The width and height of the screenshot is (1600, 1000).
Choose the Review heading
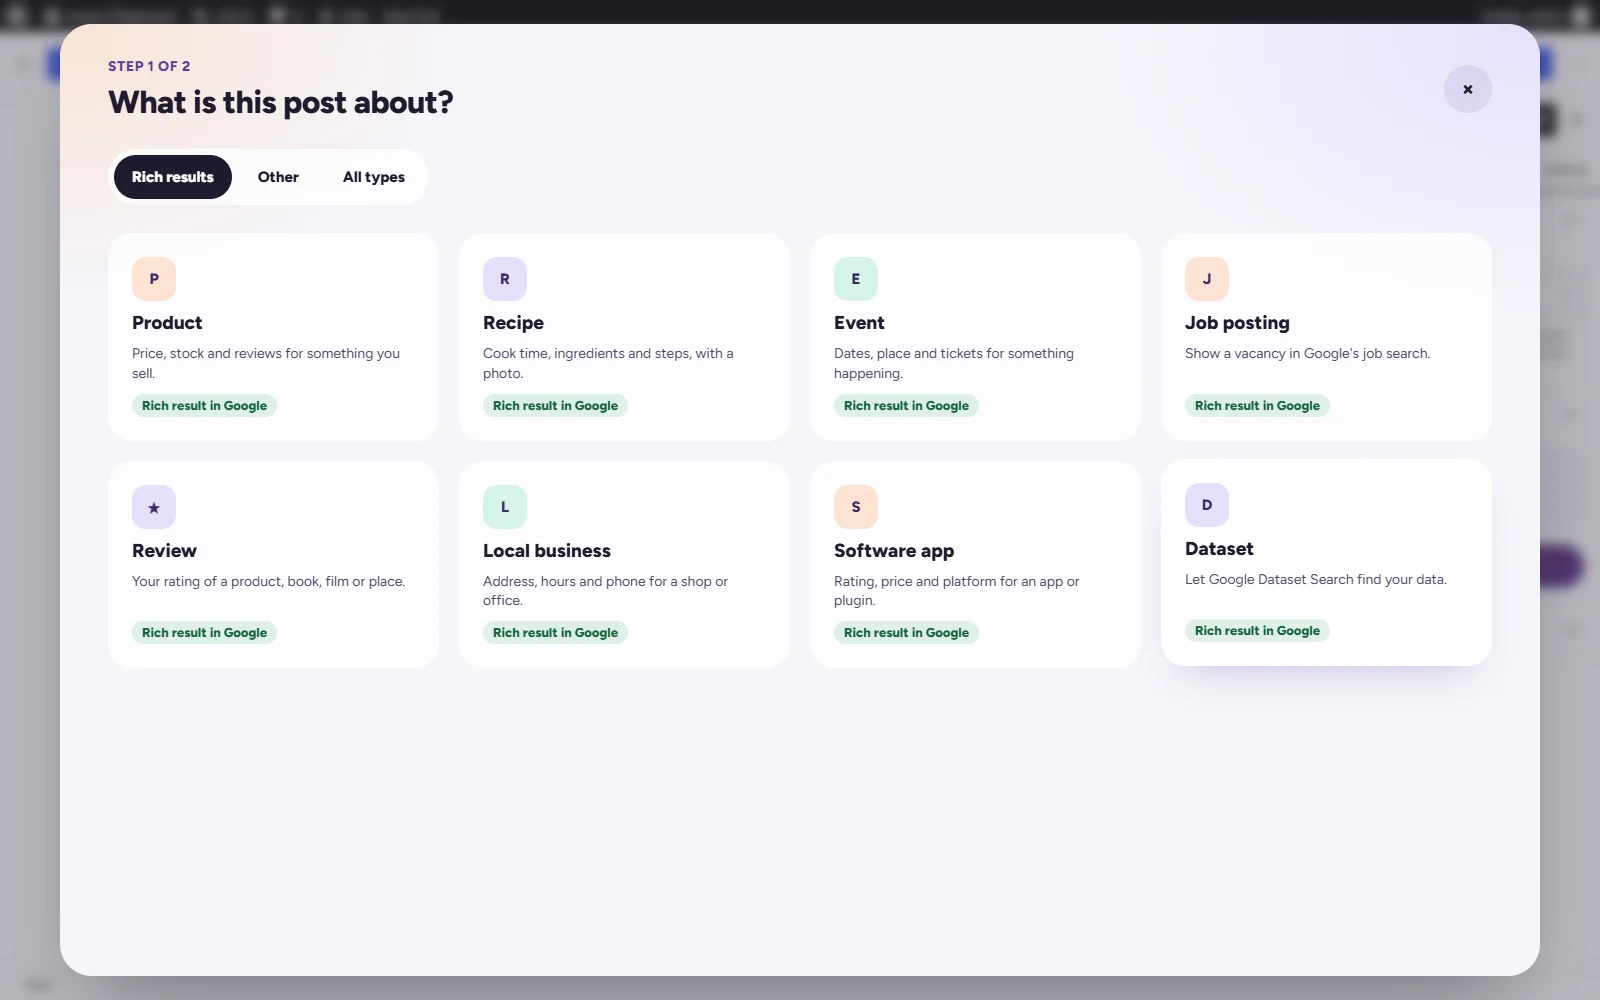point(164,551)
